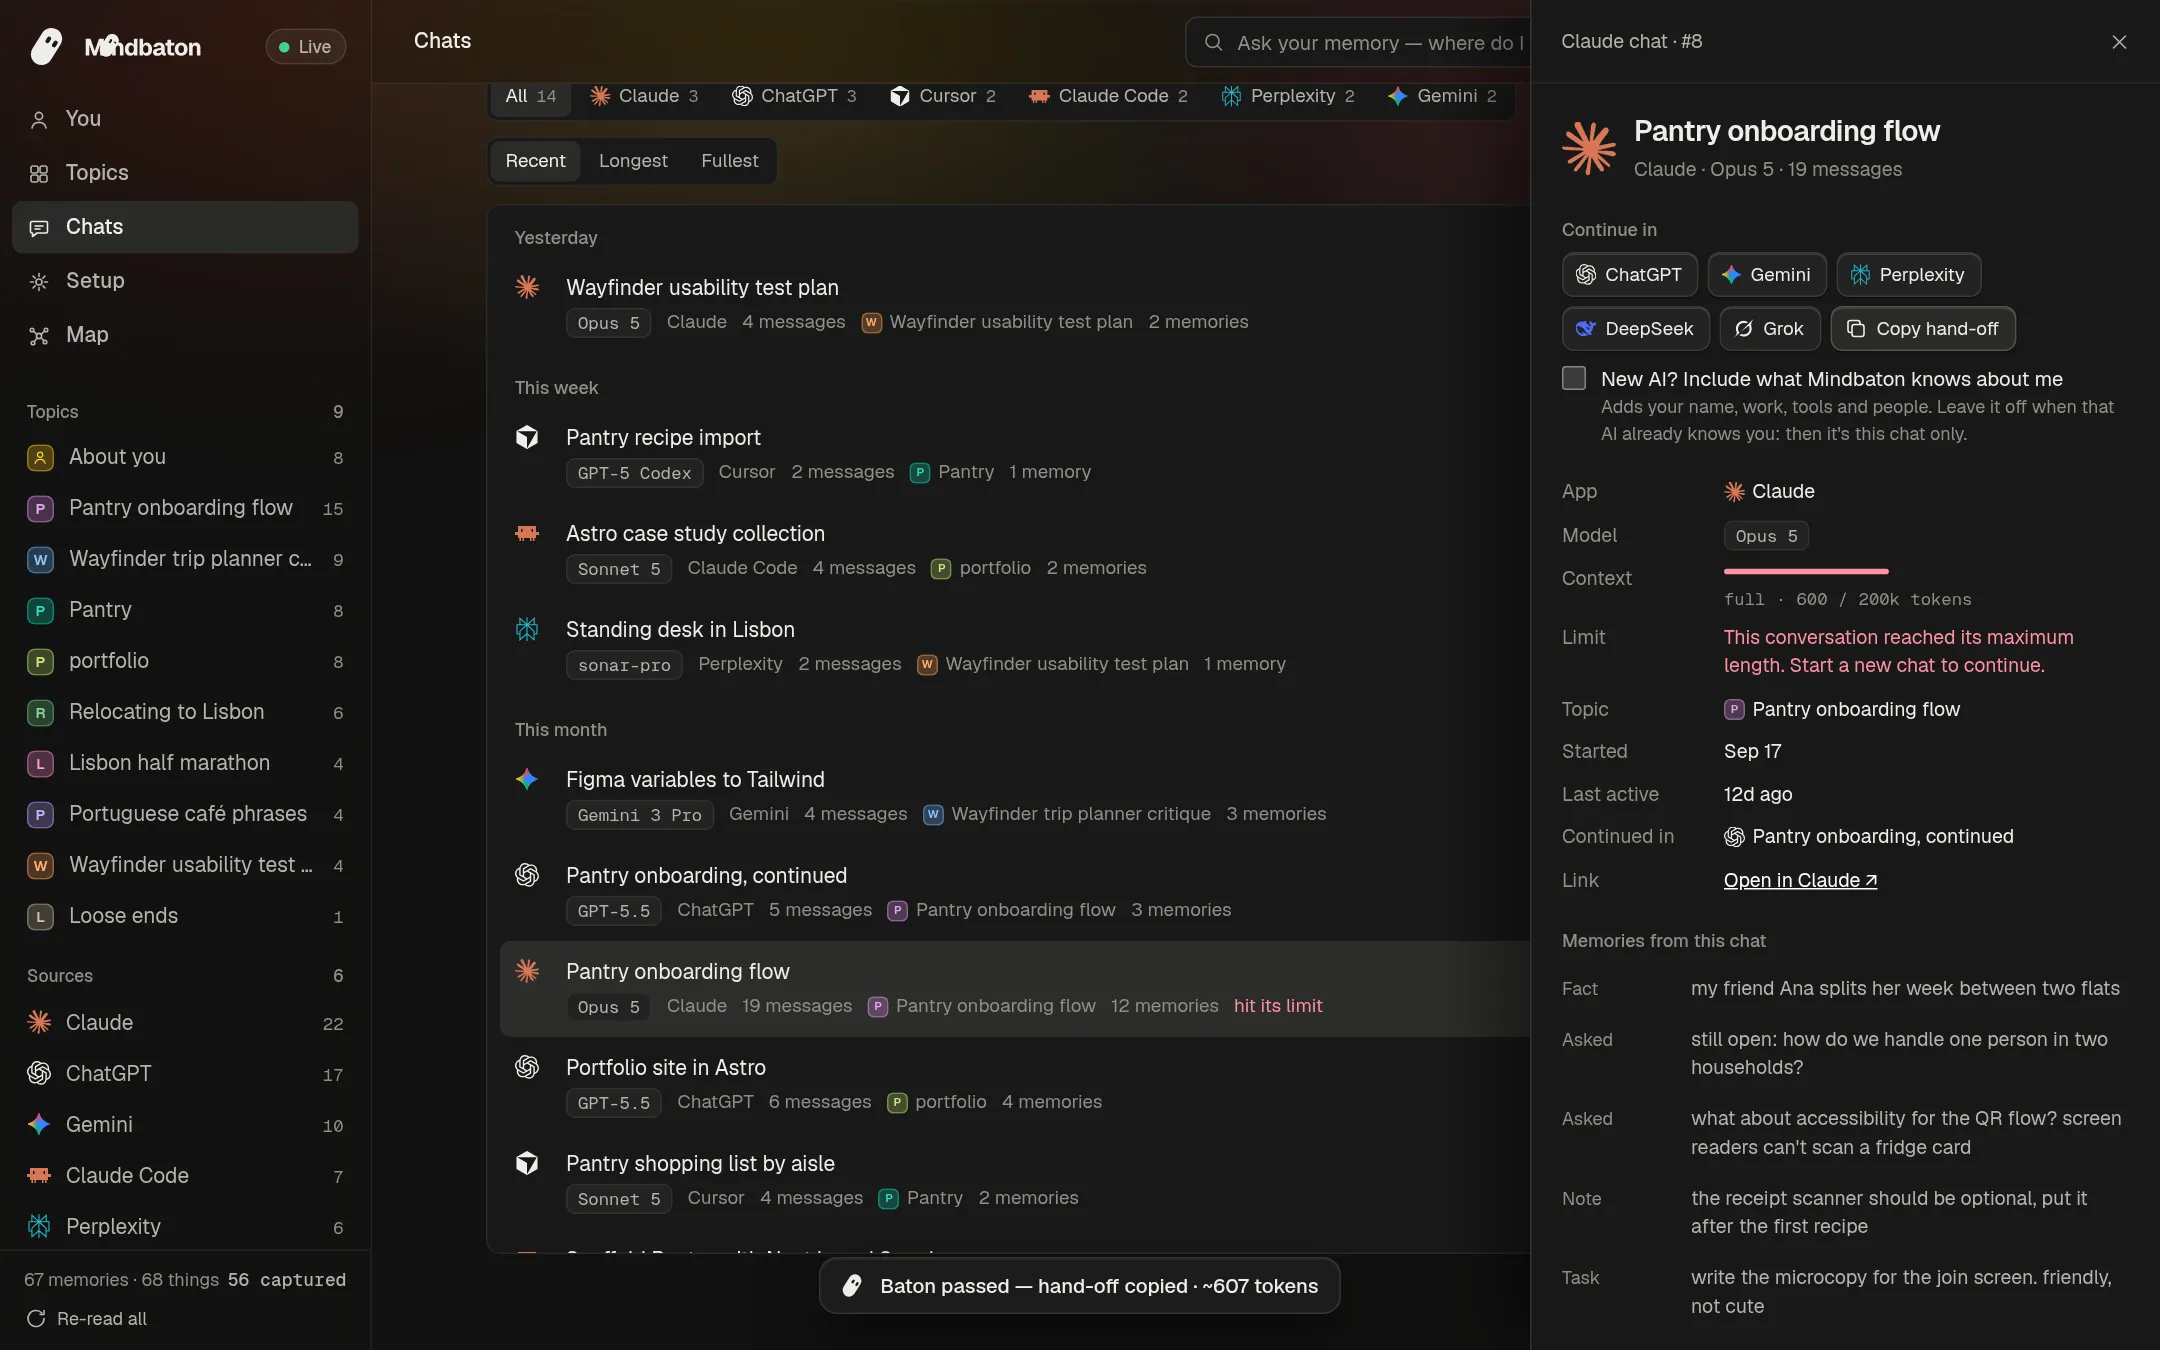2160x1350 pixels.
Task: Go to Setup in the sidebar
Action: 185,281
